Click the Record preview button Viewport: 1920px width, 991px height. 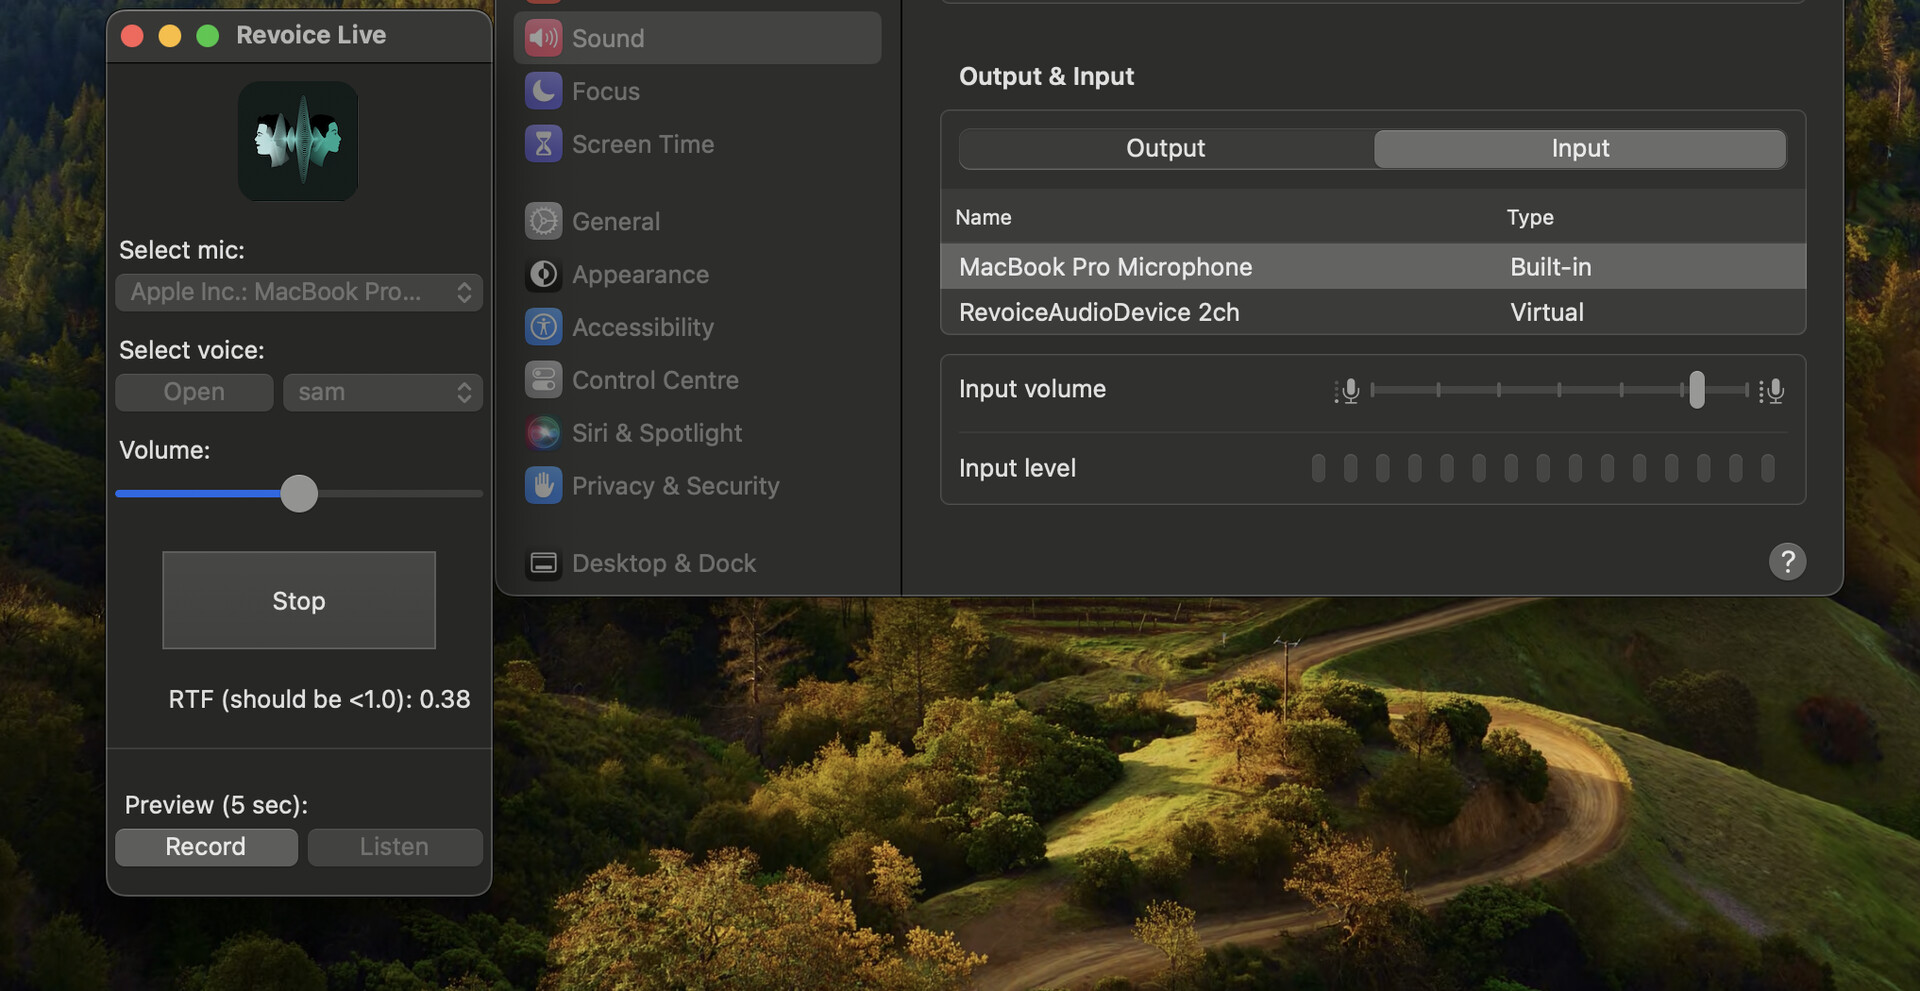click(x=206, y=847)
